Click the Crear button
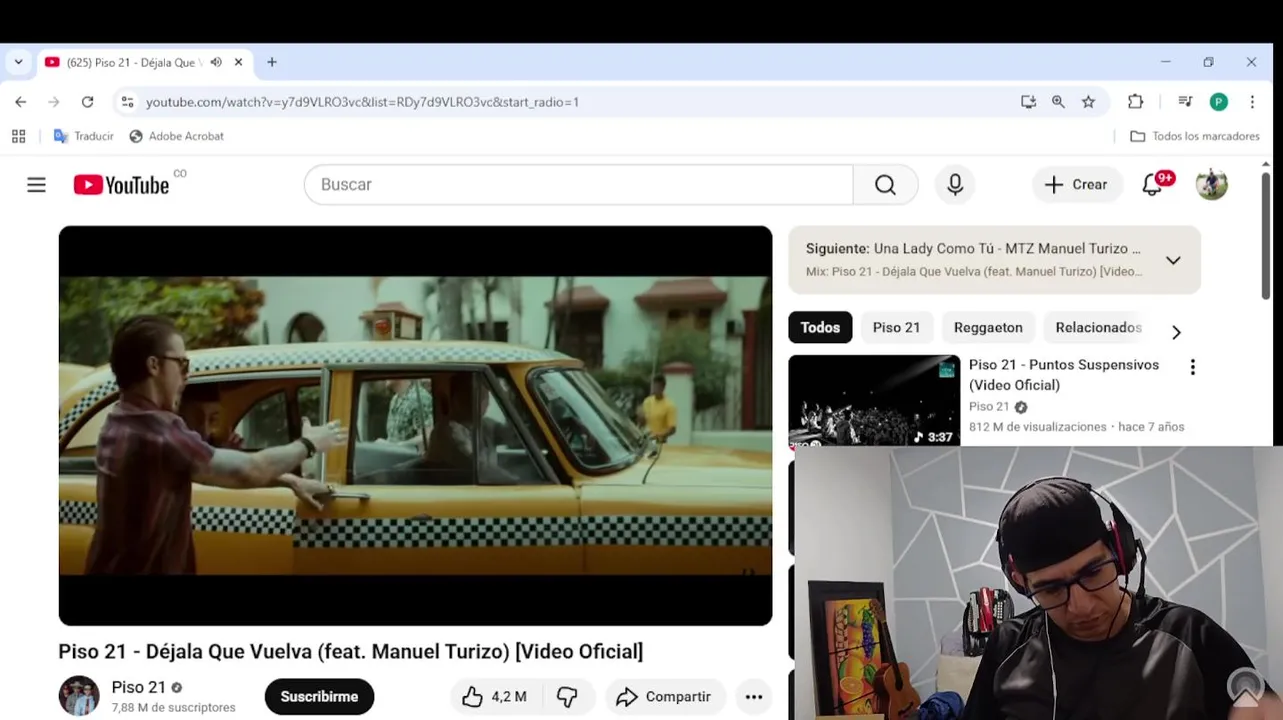Viewport: 1283px width, 720px height. point(1076,185)
